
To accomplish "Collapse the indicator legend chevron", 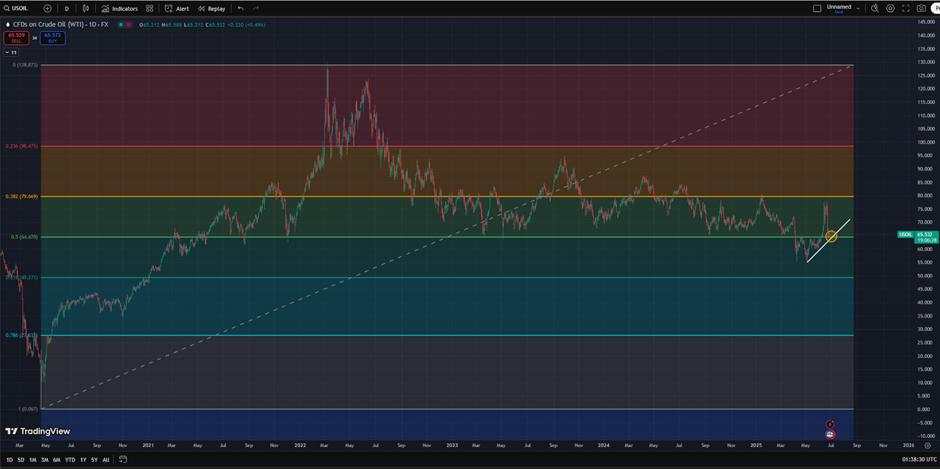I will 11,52.
